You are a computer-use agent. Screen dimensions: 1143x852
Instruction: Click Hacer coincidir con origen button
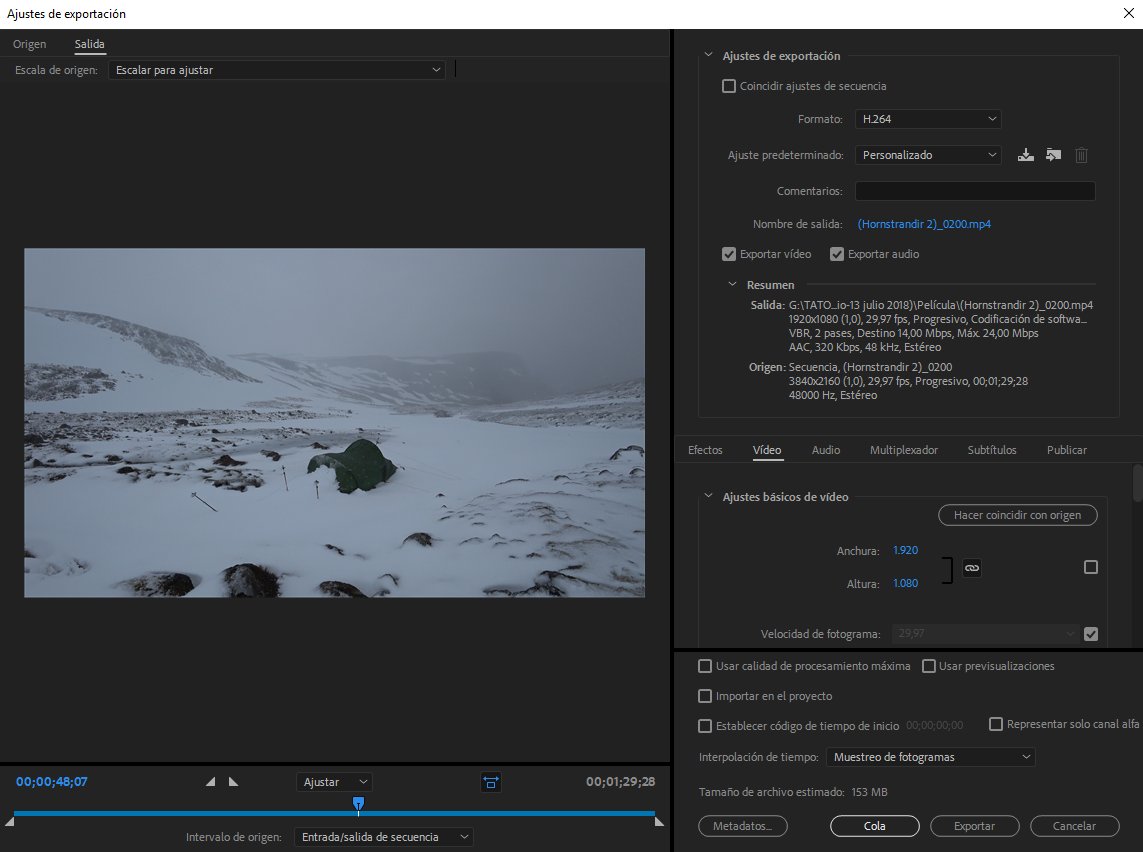(1018, 515)
